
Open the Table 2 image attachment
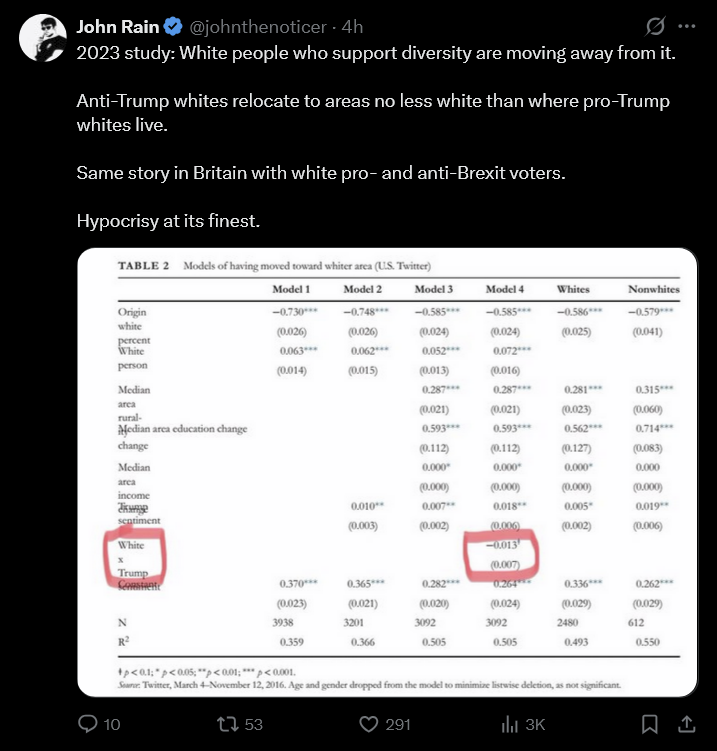click(387, 472)
